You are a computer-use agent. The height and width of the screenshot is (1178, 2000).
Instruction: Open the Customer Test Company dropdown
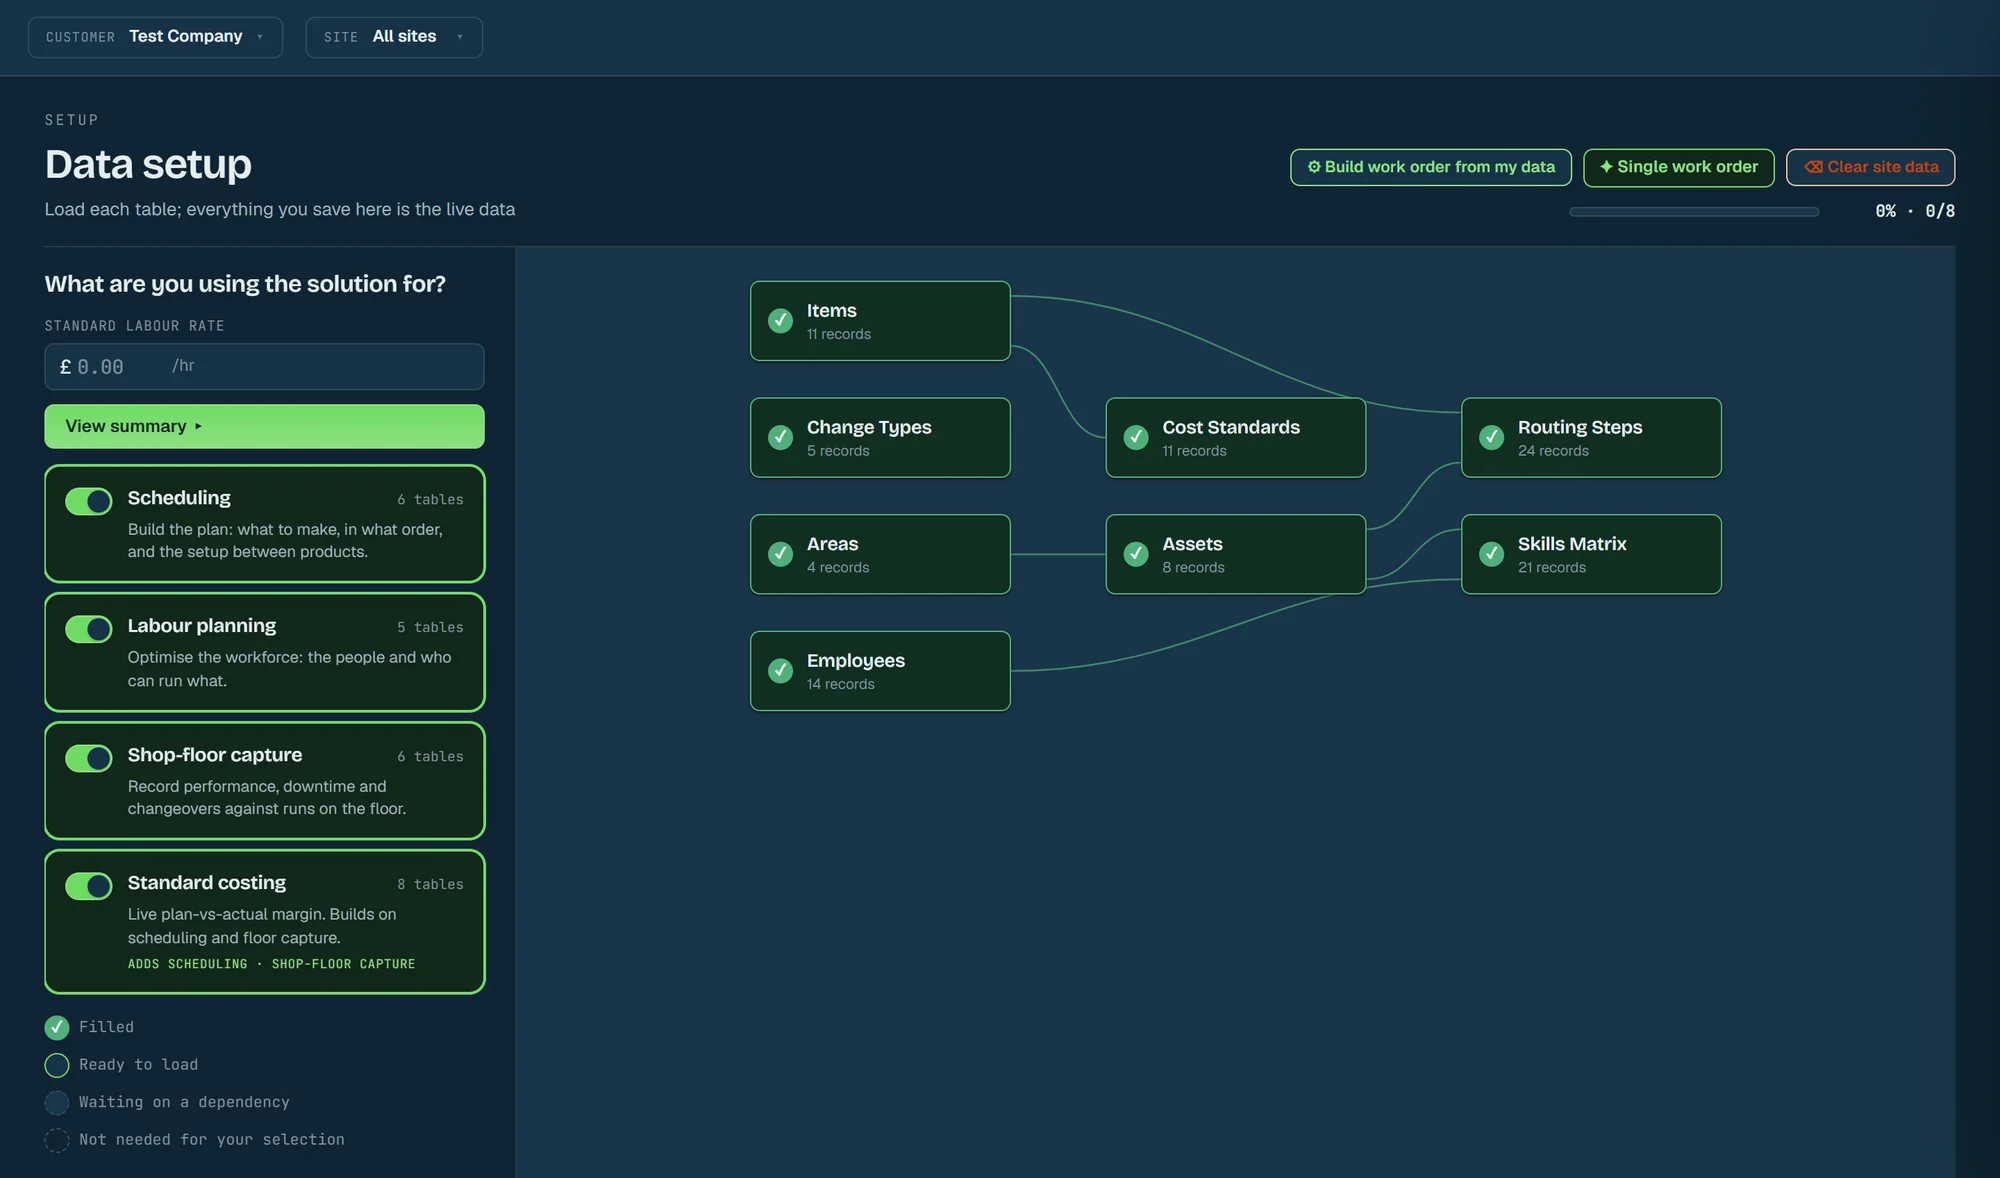click(155, 37)
